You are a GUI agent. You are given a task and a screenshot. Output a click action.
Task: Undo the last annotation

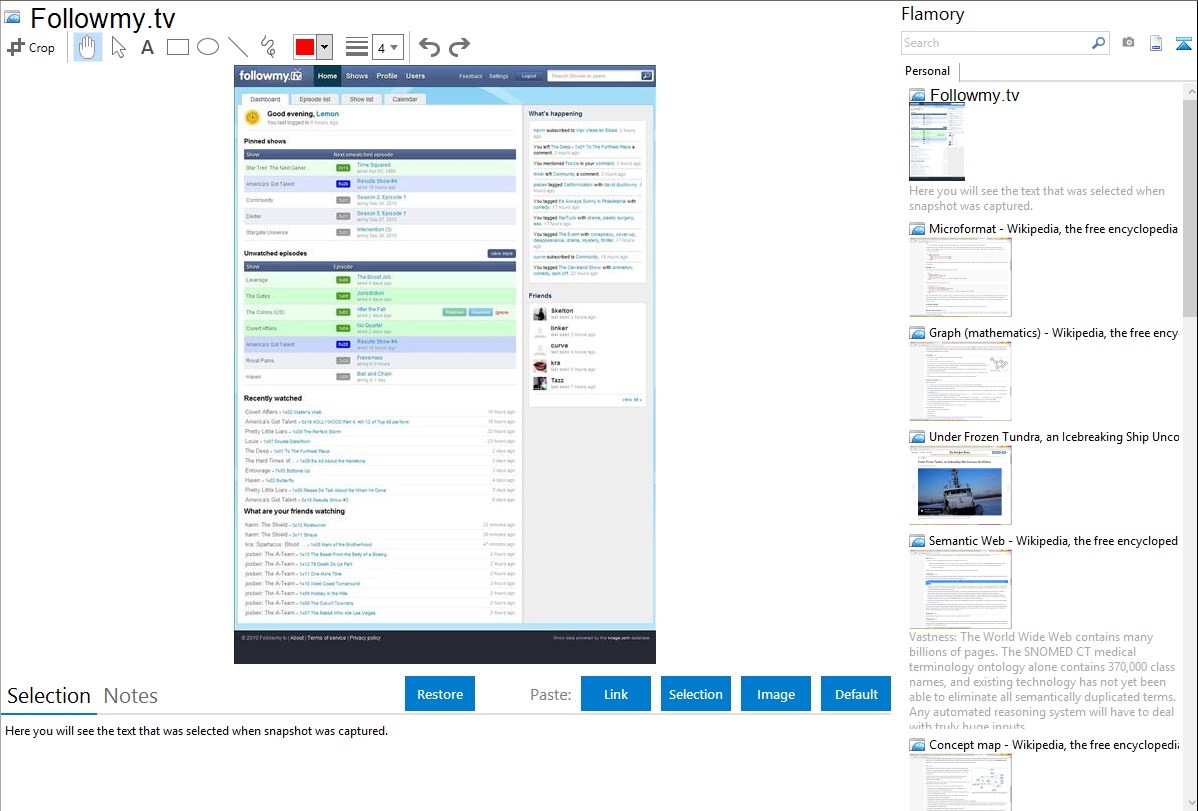(429, 47)
